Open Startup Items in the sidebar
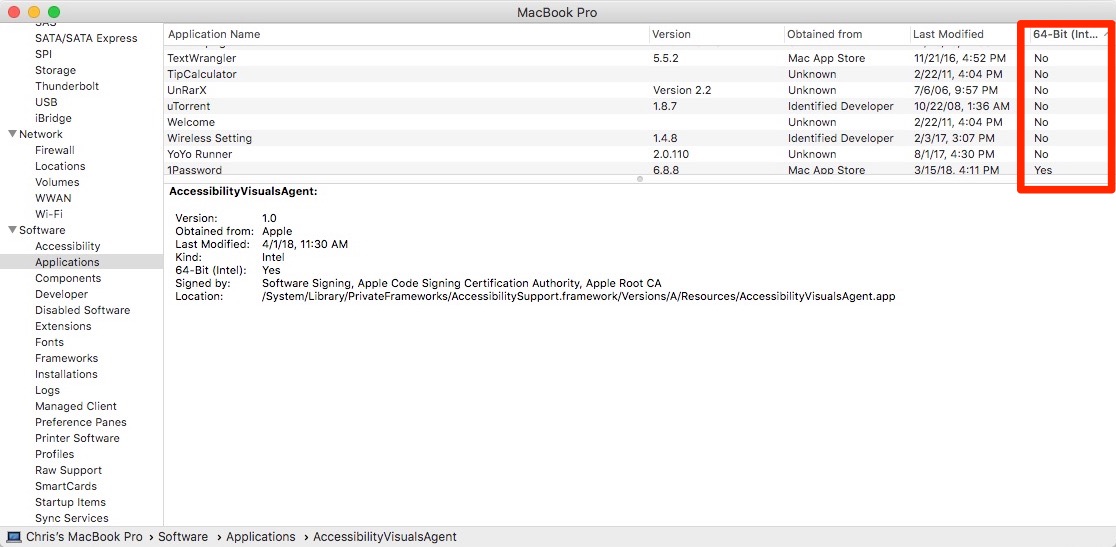Viewport: 1116px width, 547px height. pyautogui.click(x=70, y=502)
